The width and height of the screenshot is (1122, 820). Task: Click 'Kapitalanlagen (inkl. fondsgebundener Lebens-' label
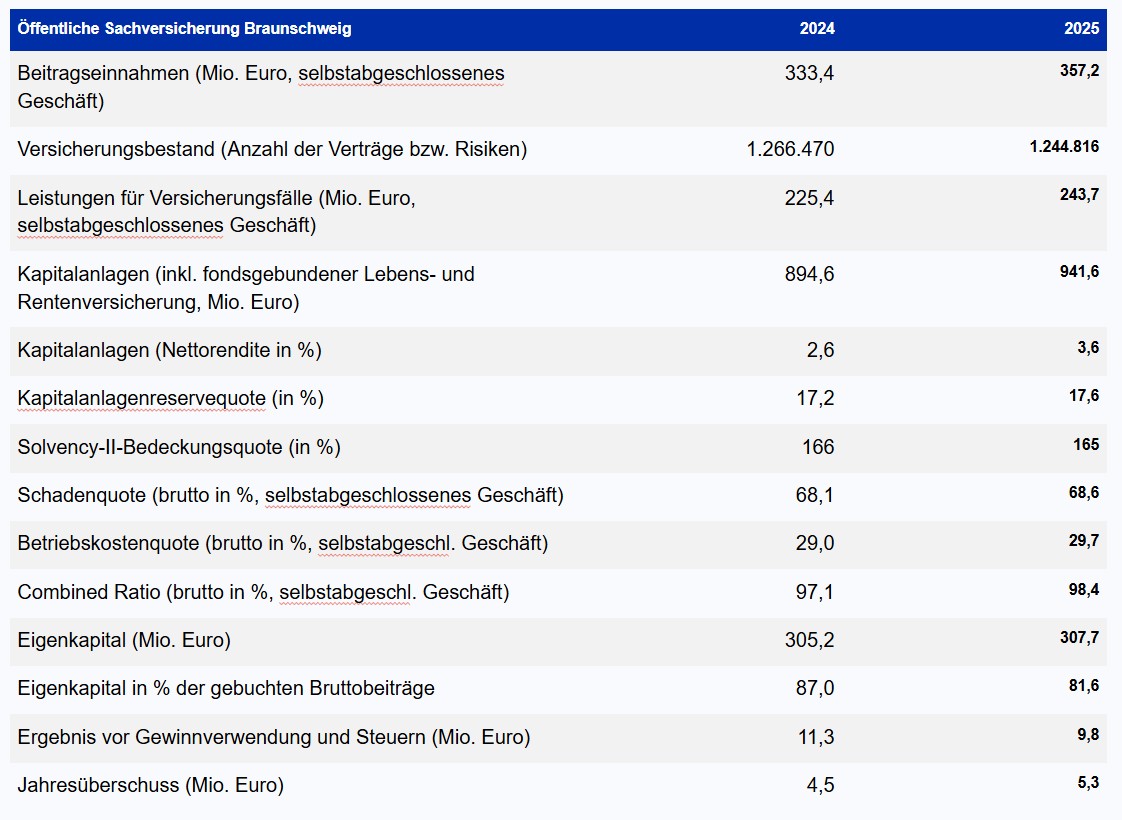point(245,288)
